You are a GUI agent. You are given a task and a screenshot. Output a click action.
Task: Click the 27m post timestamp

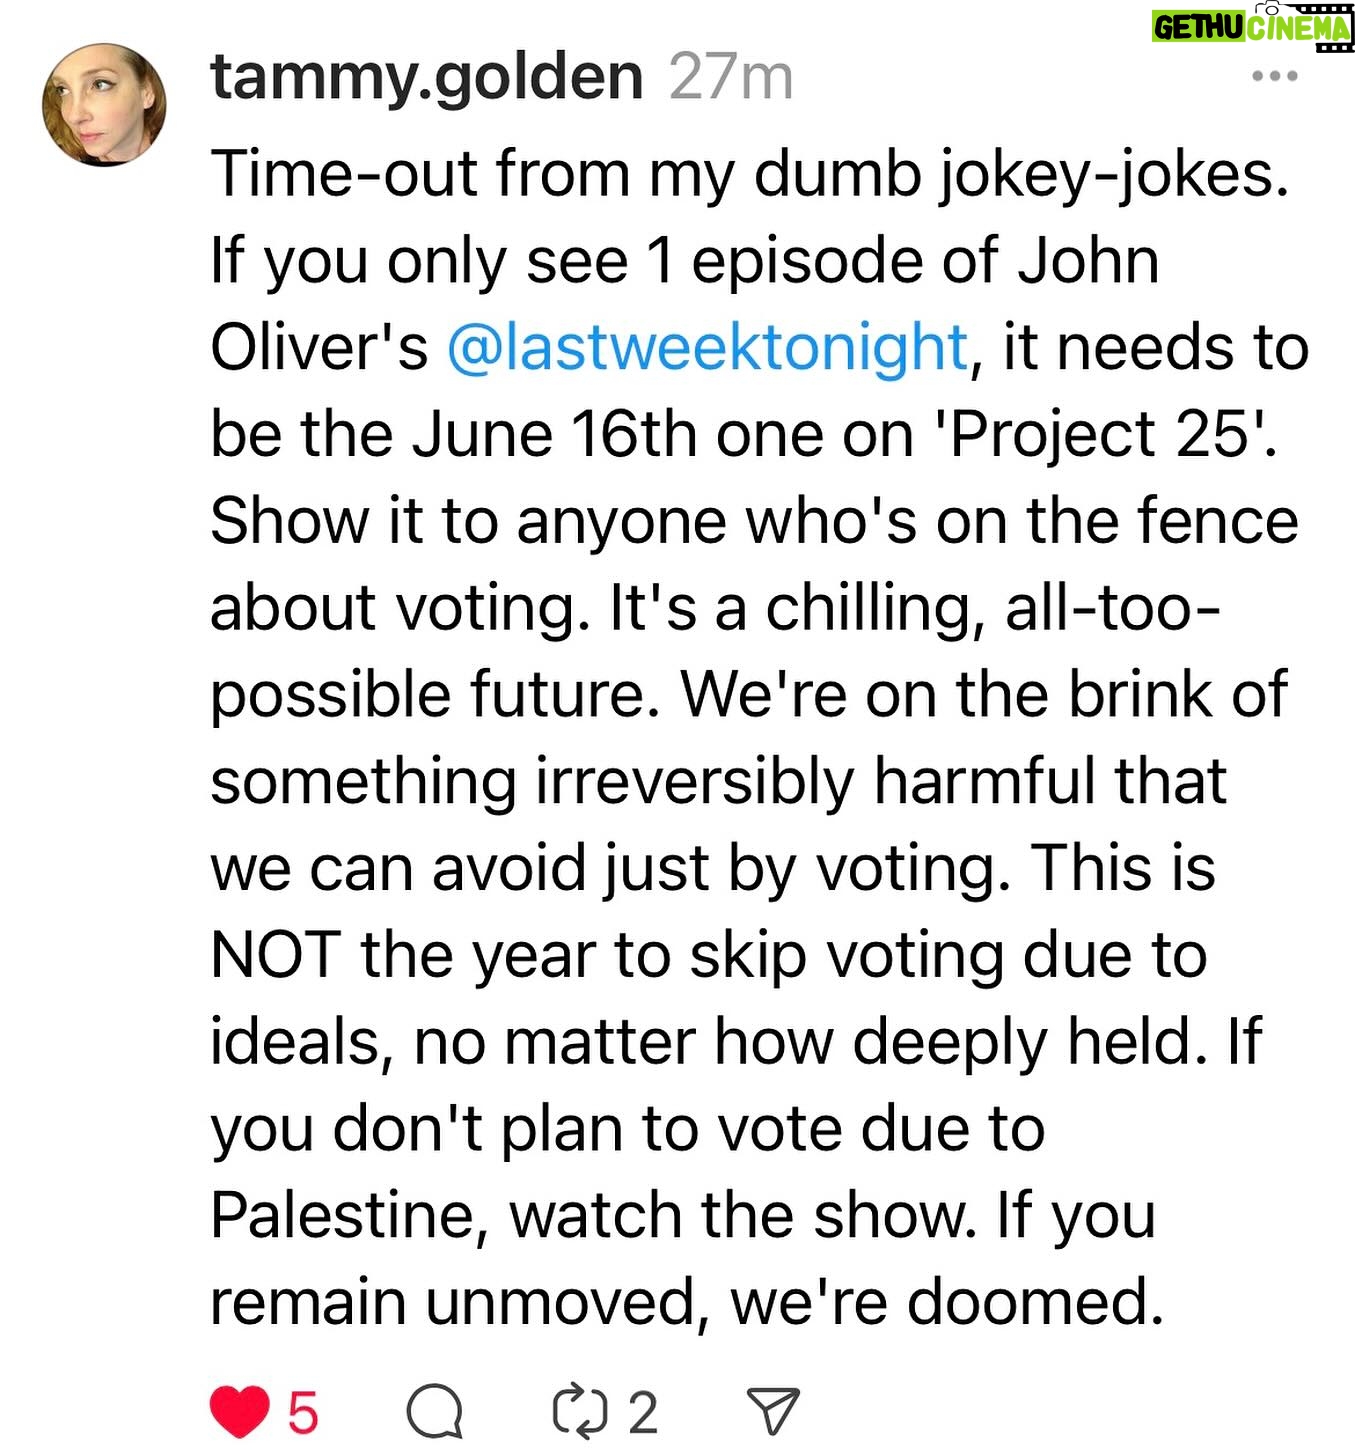click(x=731, y=78)
